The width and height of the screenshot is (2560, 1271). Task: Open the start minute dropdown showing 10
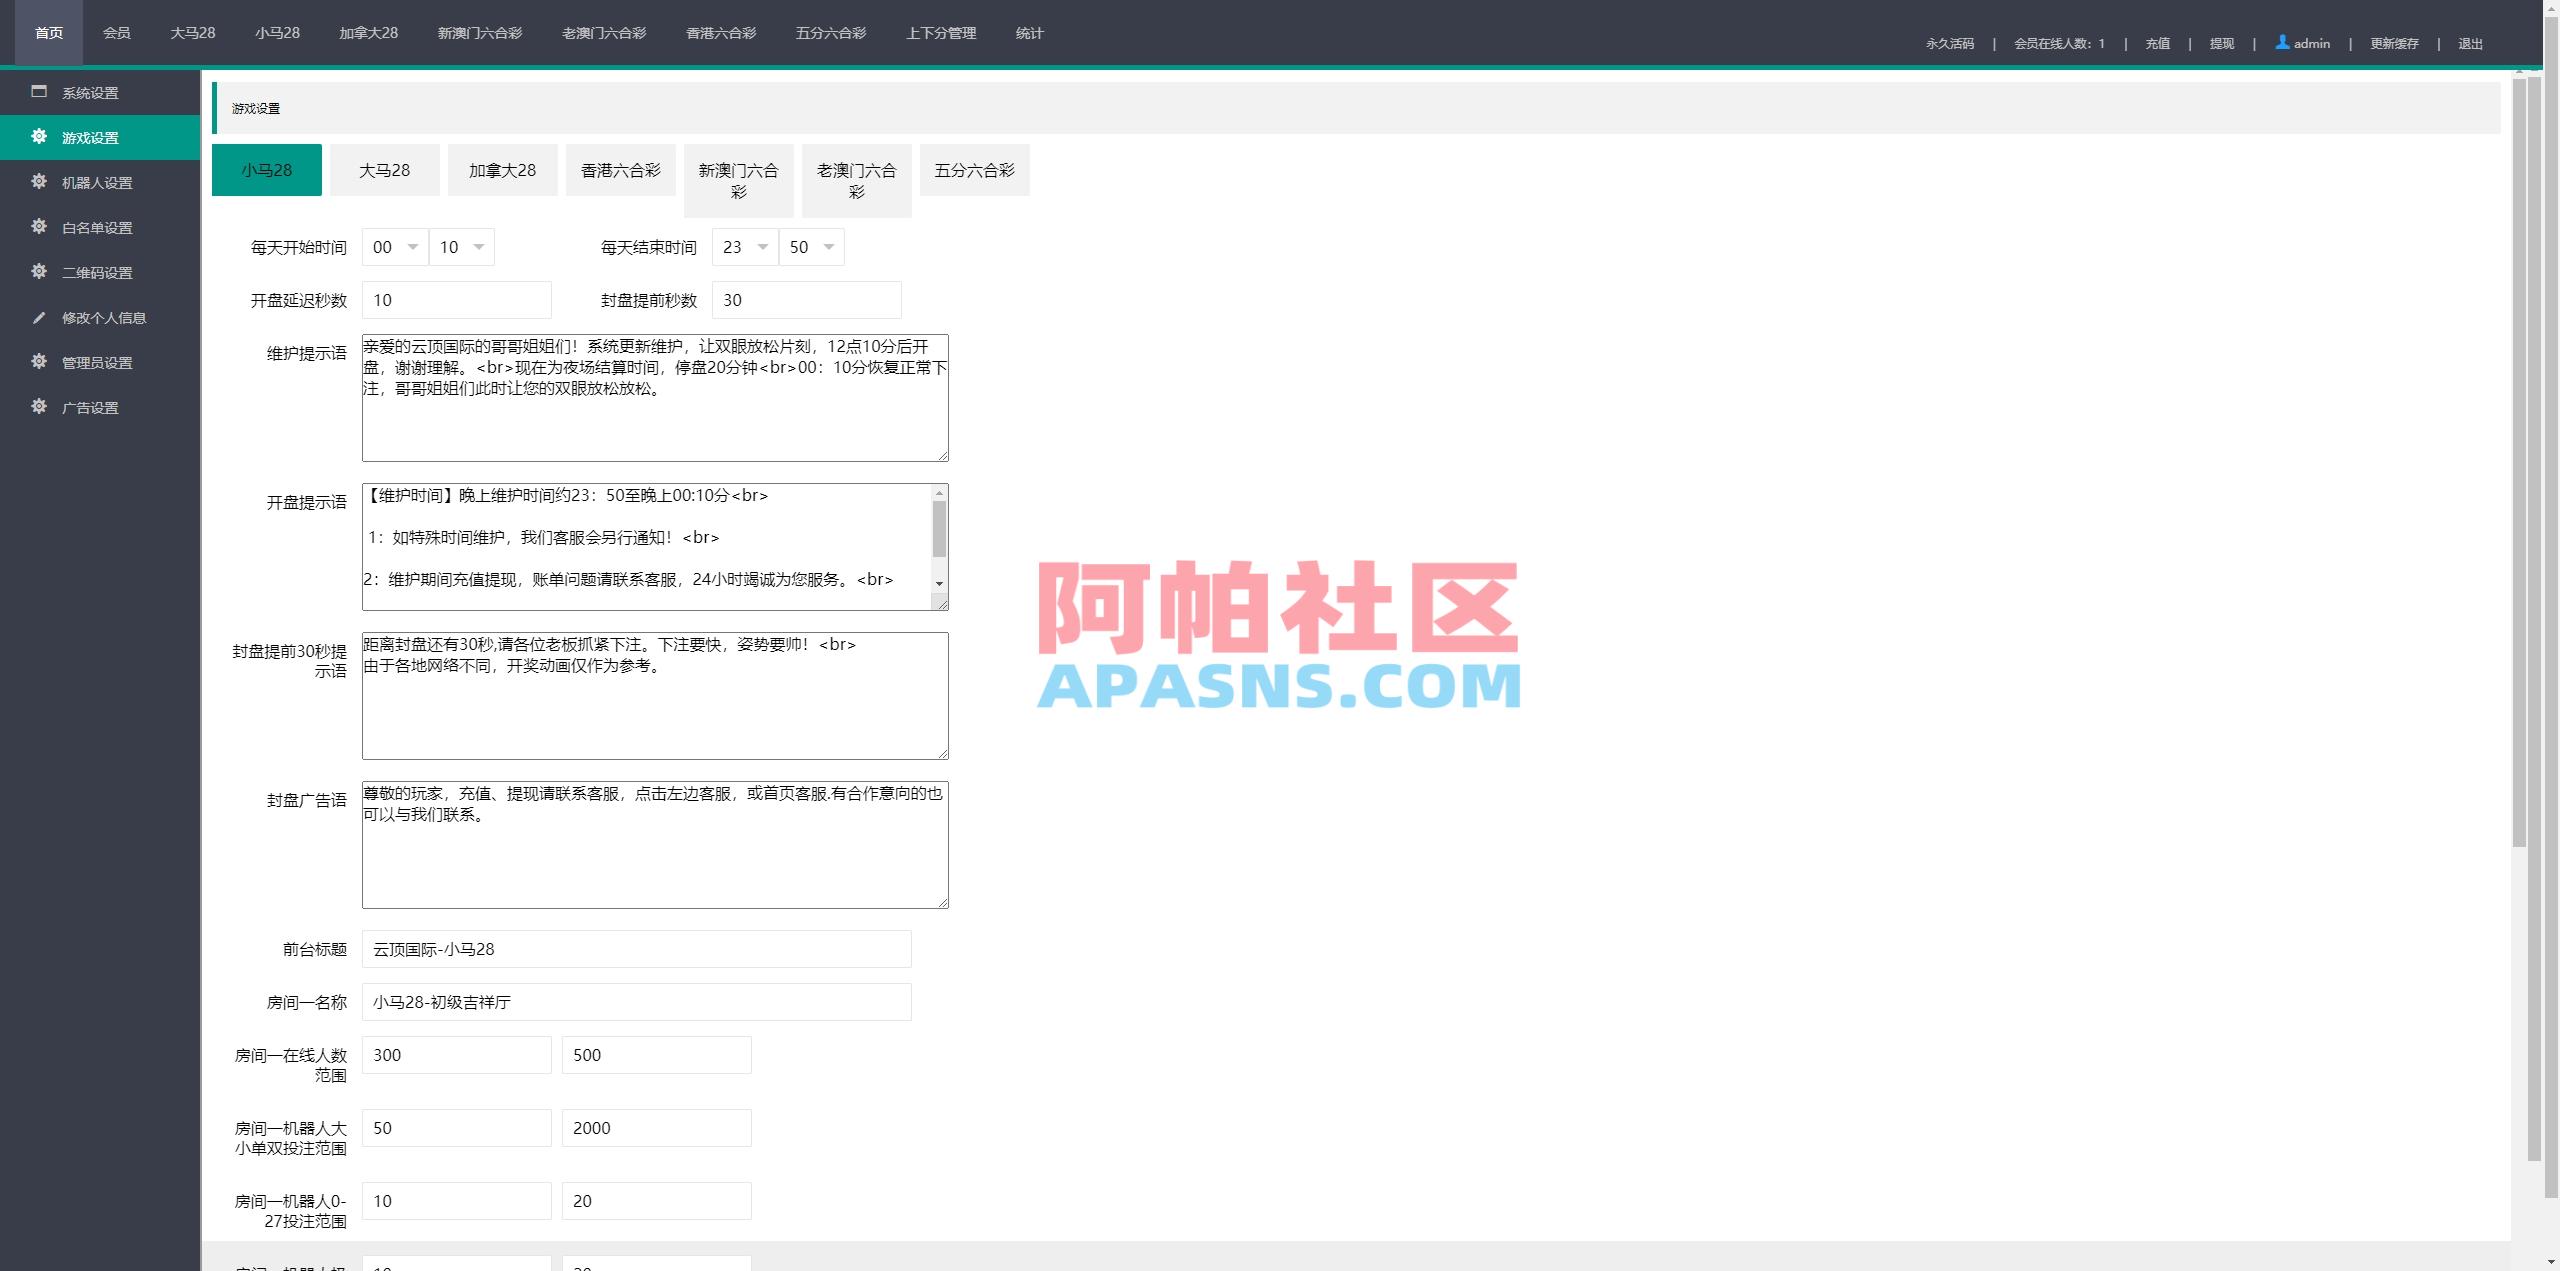tap(462, 247)
